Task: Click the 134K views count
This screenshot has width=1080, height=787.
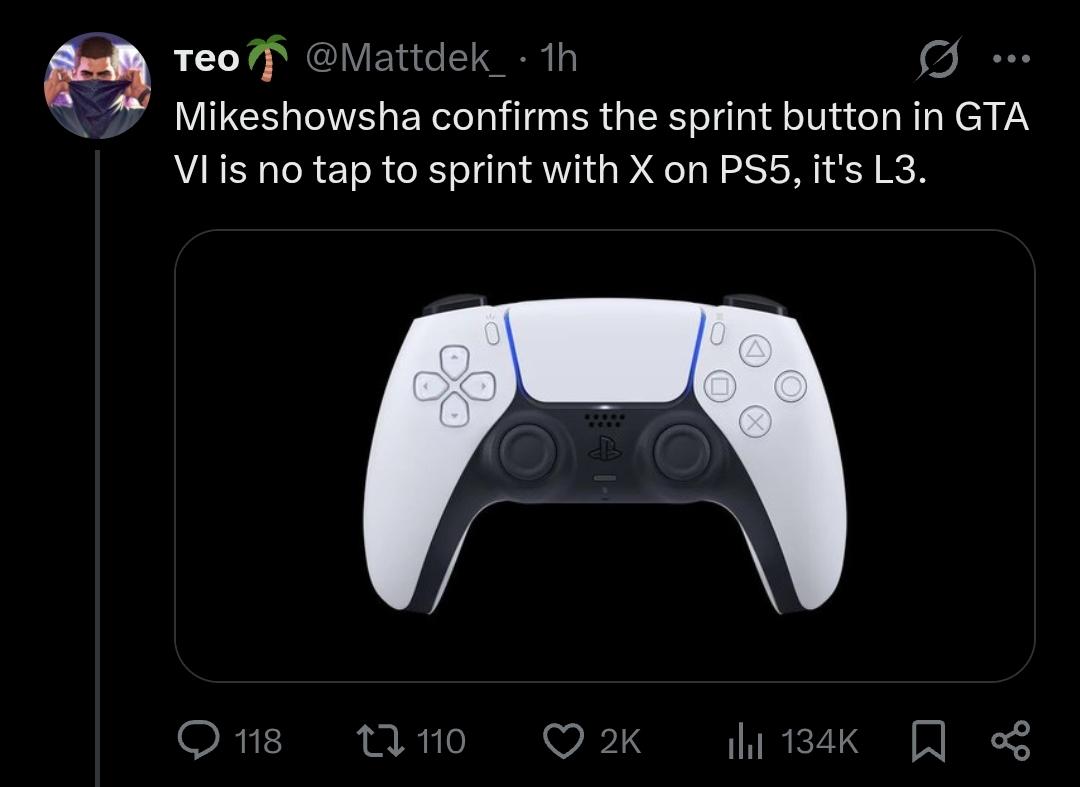Action: pyautogui.click(x=820, y=742)
